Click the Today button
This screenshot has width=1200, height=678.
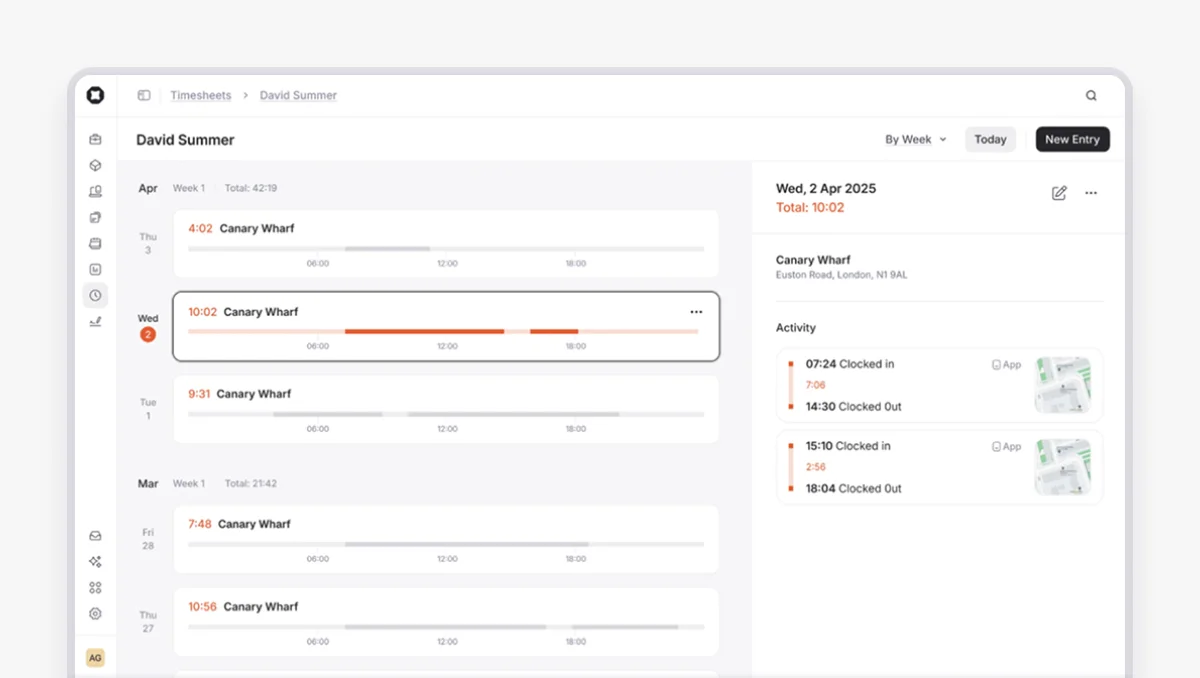pyautogui.click(x=990, y=140)
